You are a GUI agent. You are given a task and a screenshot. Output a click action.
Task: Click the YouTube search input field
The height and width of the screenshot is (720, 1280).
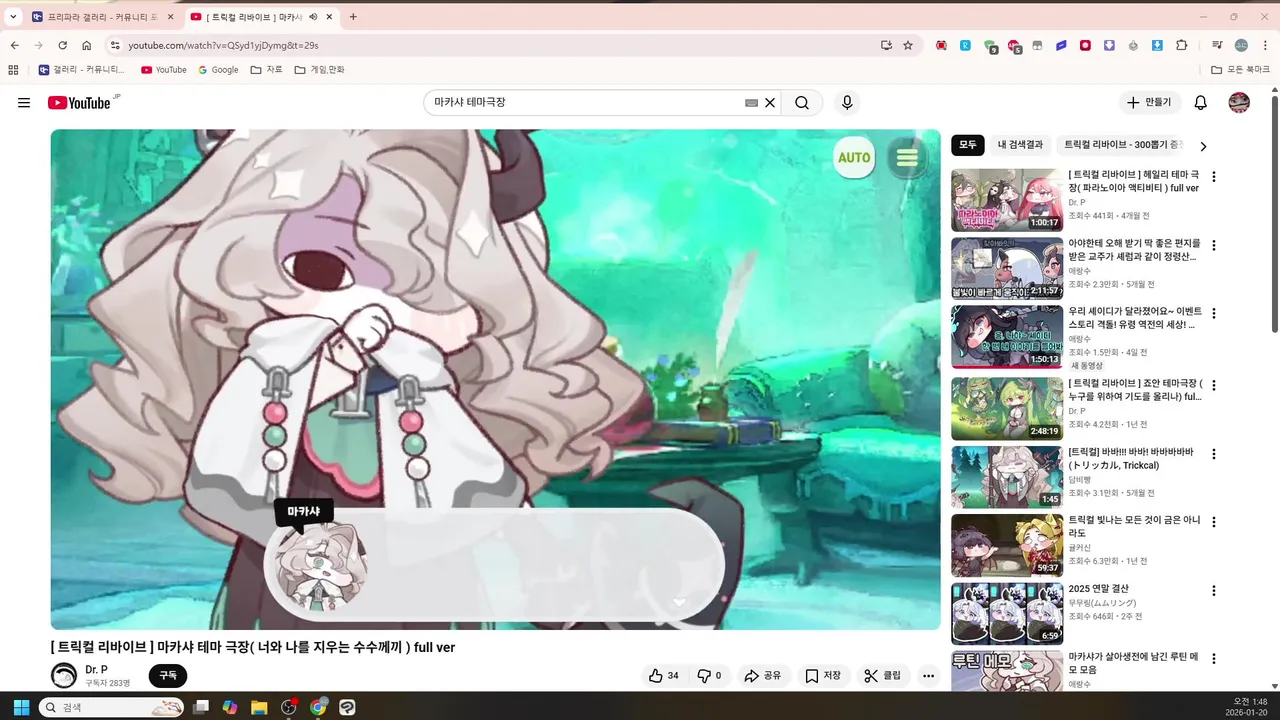pos(586,103)
